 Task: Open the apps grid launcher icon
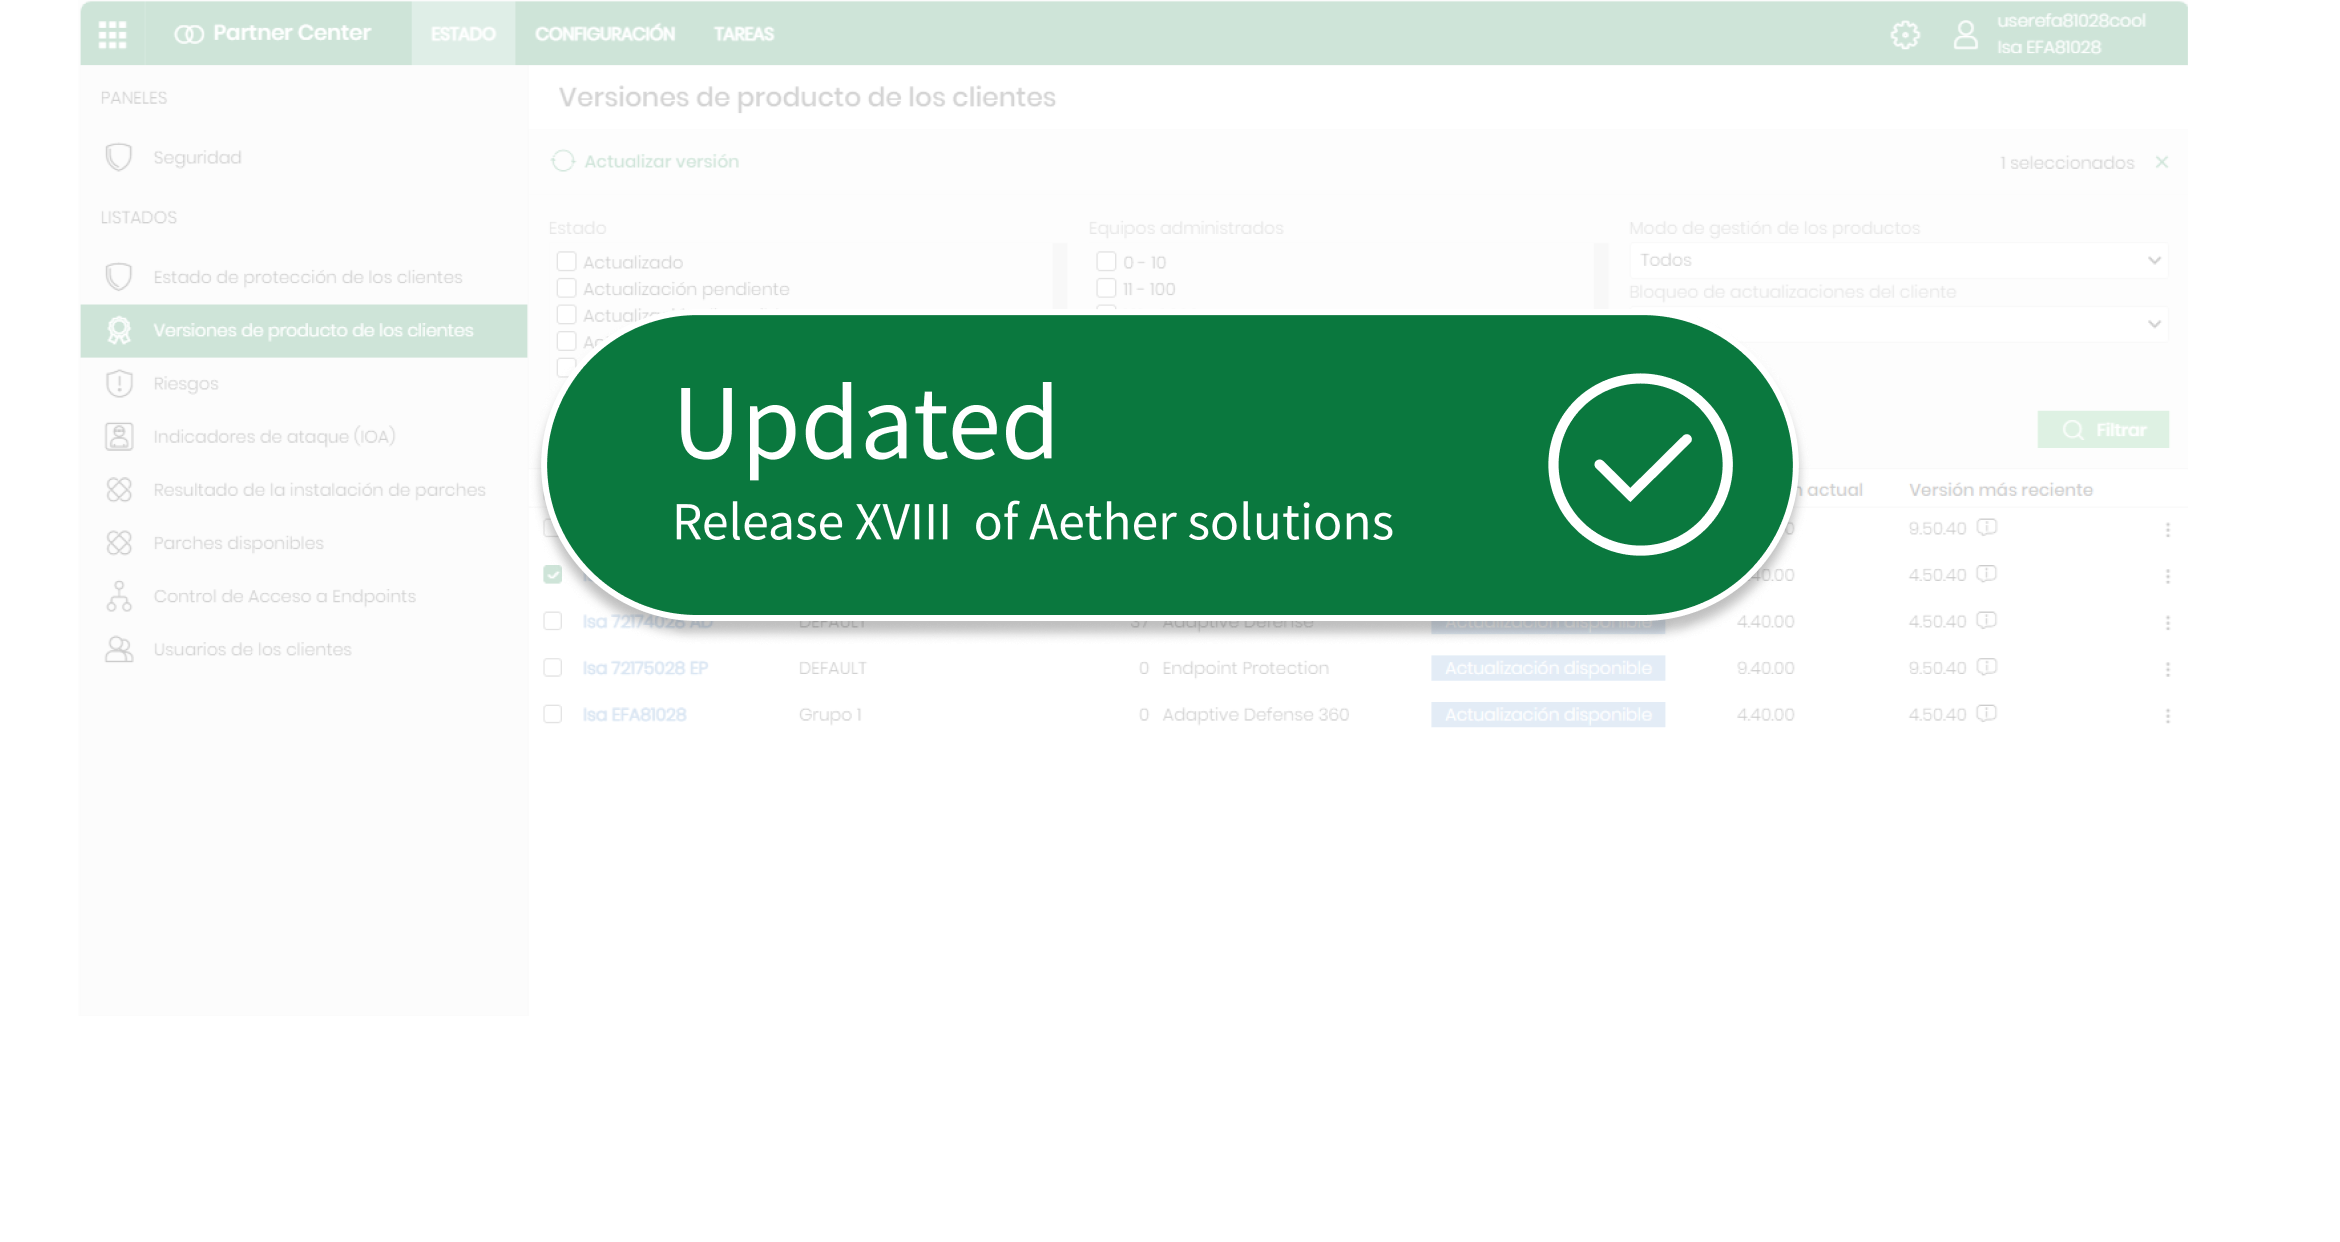[112, 34]
